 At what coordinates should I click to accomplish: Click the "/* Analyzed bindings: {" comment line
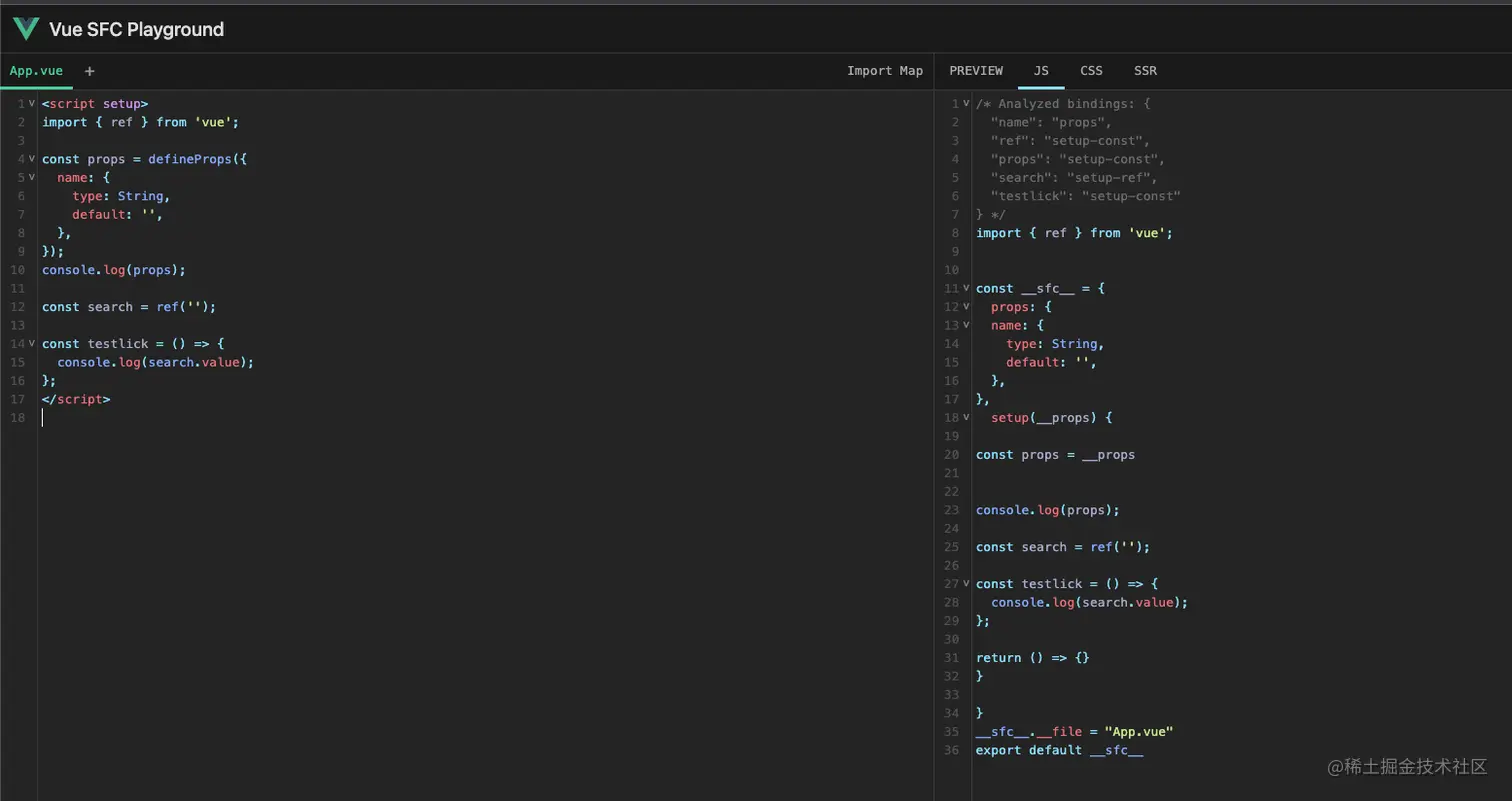(1064, 103)
